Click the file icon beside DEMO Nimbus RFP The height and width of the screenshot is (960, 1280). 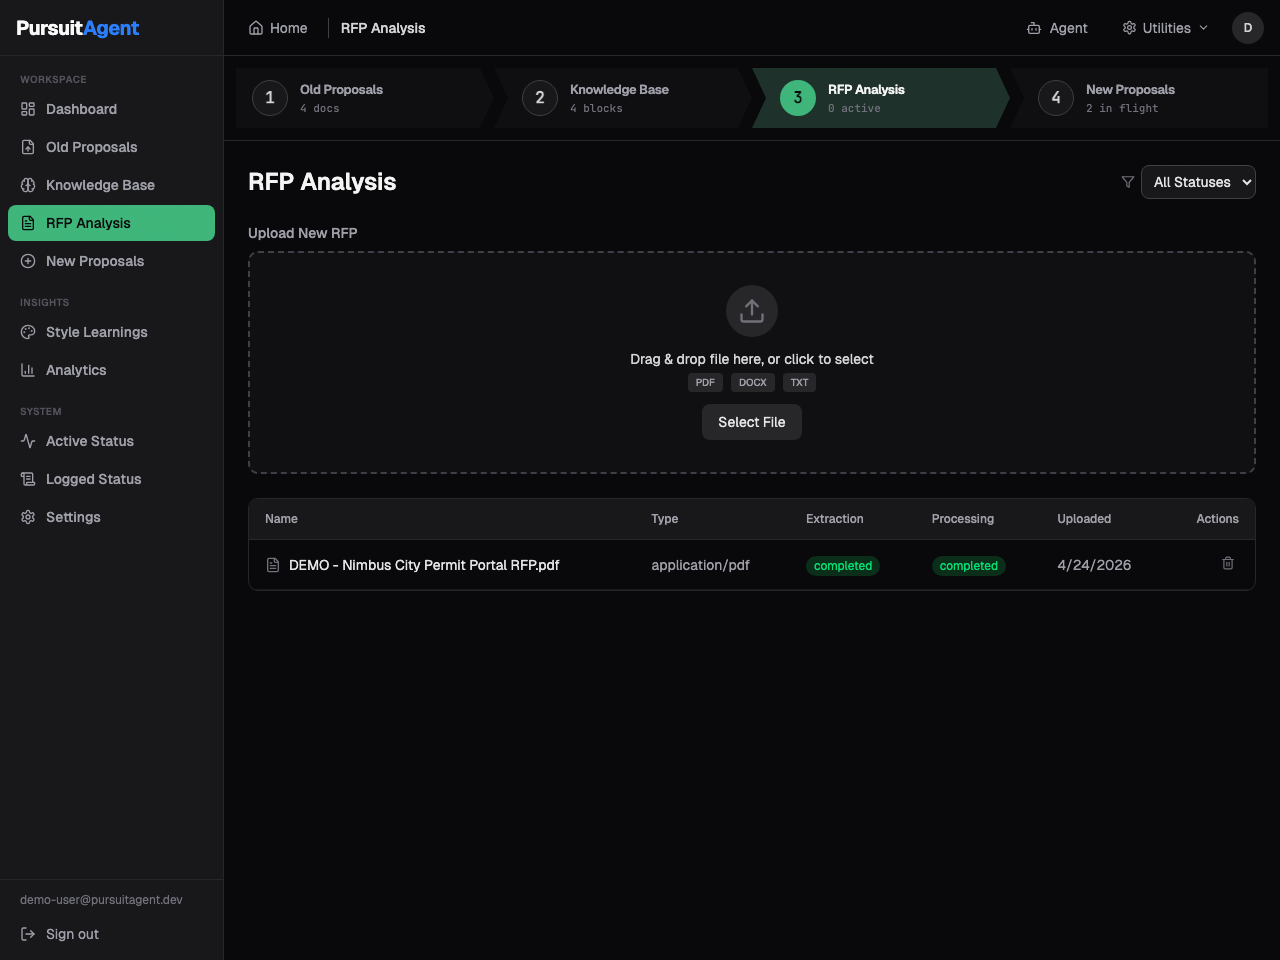pyautogui.click(x=273, y=565)
